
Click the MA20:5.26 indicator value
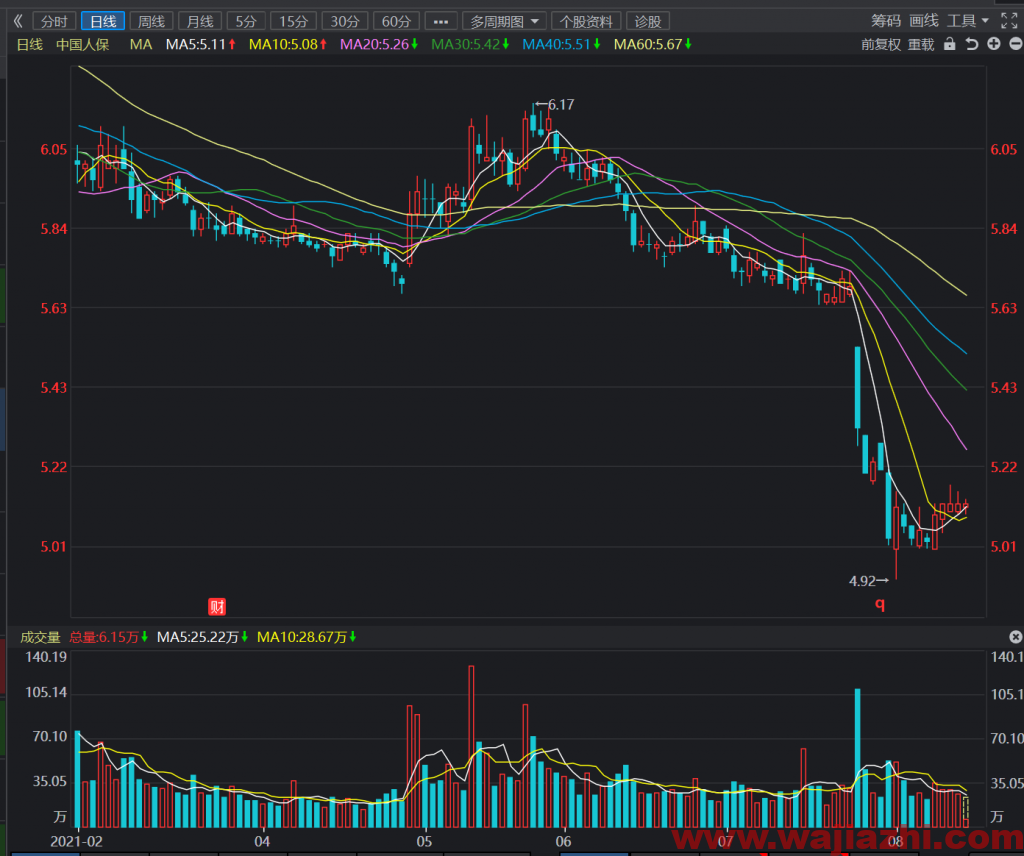click(379, 44)
